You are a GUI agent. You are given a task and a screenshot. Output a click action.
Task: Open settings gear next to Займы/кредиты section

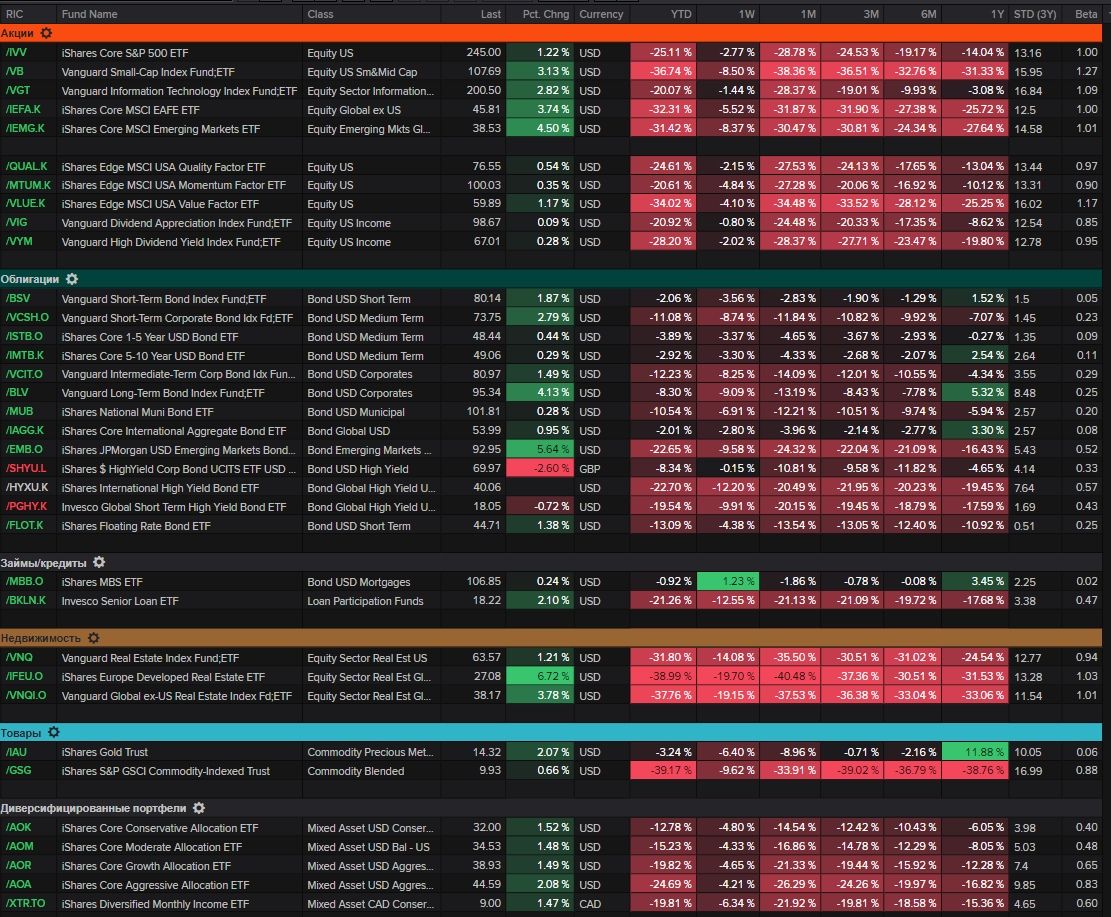click(99, 563)
